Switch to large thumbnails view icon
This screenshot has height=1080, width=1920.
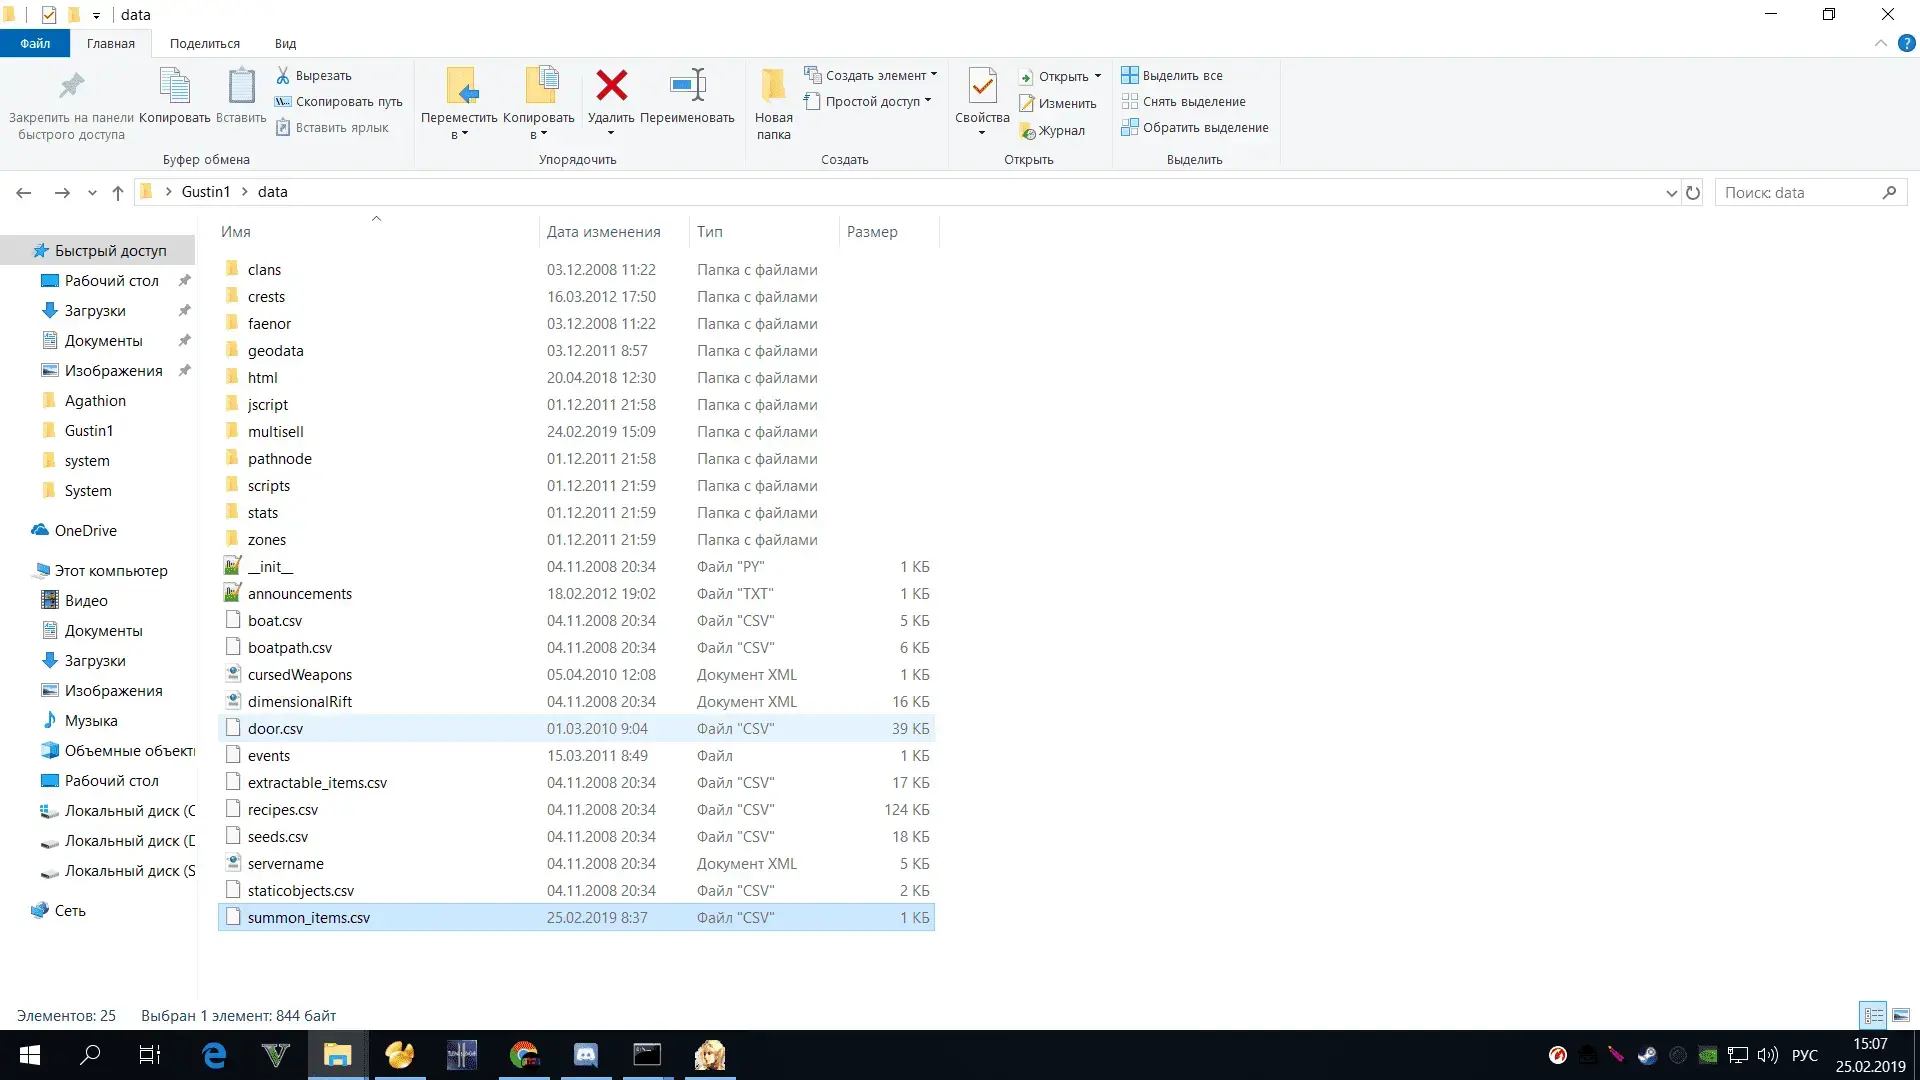pyautogui.click(x=1900, y=1015)
